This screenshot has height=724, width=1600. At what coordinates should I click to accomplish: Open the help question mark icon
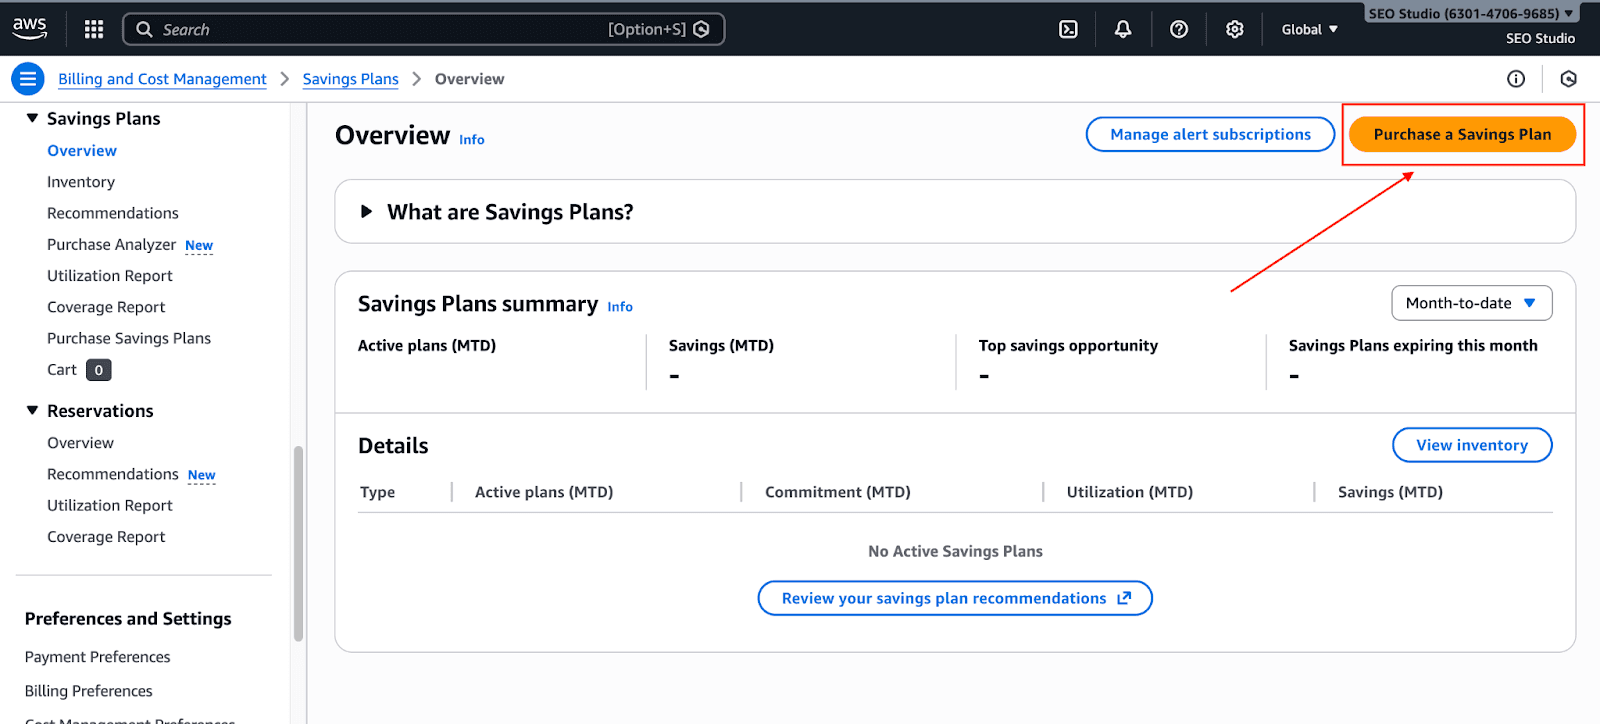pyautogui.click(x=1179, y=29)
